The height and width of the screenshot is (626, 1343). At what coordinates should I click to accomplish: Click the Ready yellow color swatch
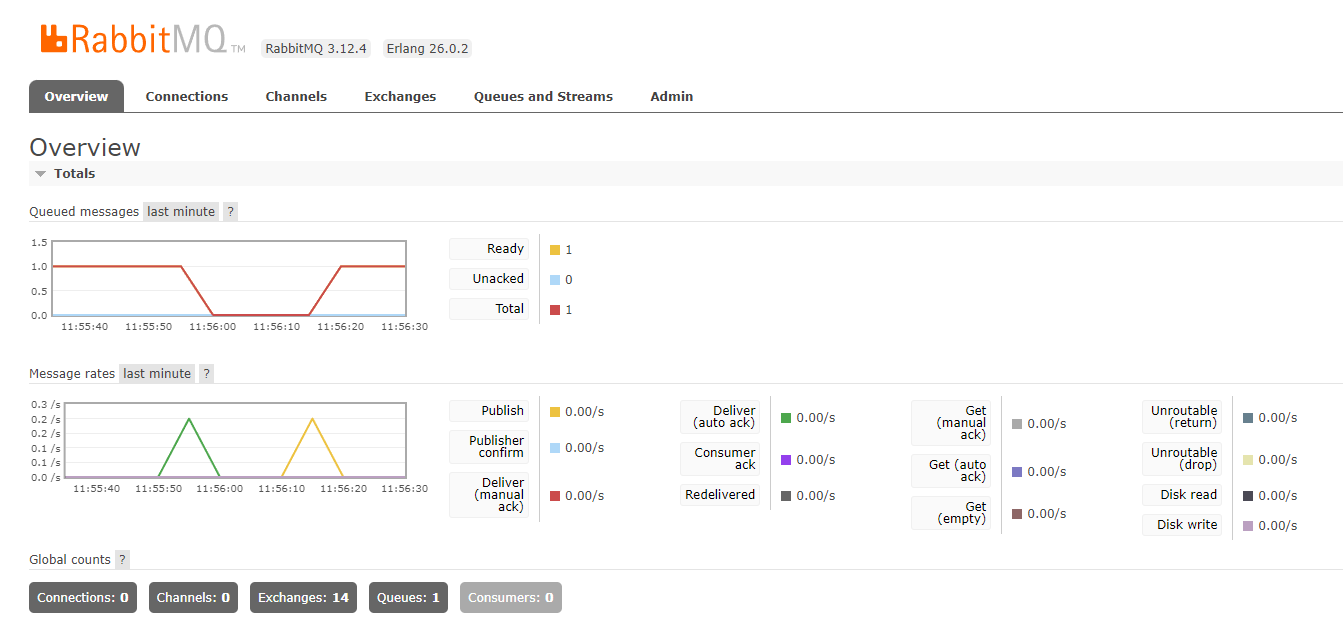(555, 250)
